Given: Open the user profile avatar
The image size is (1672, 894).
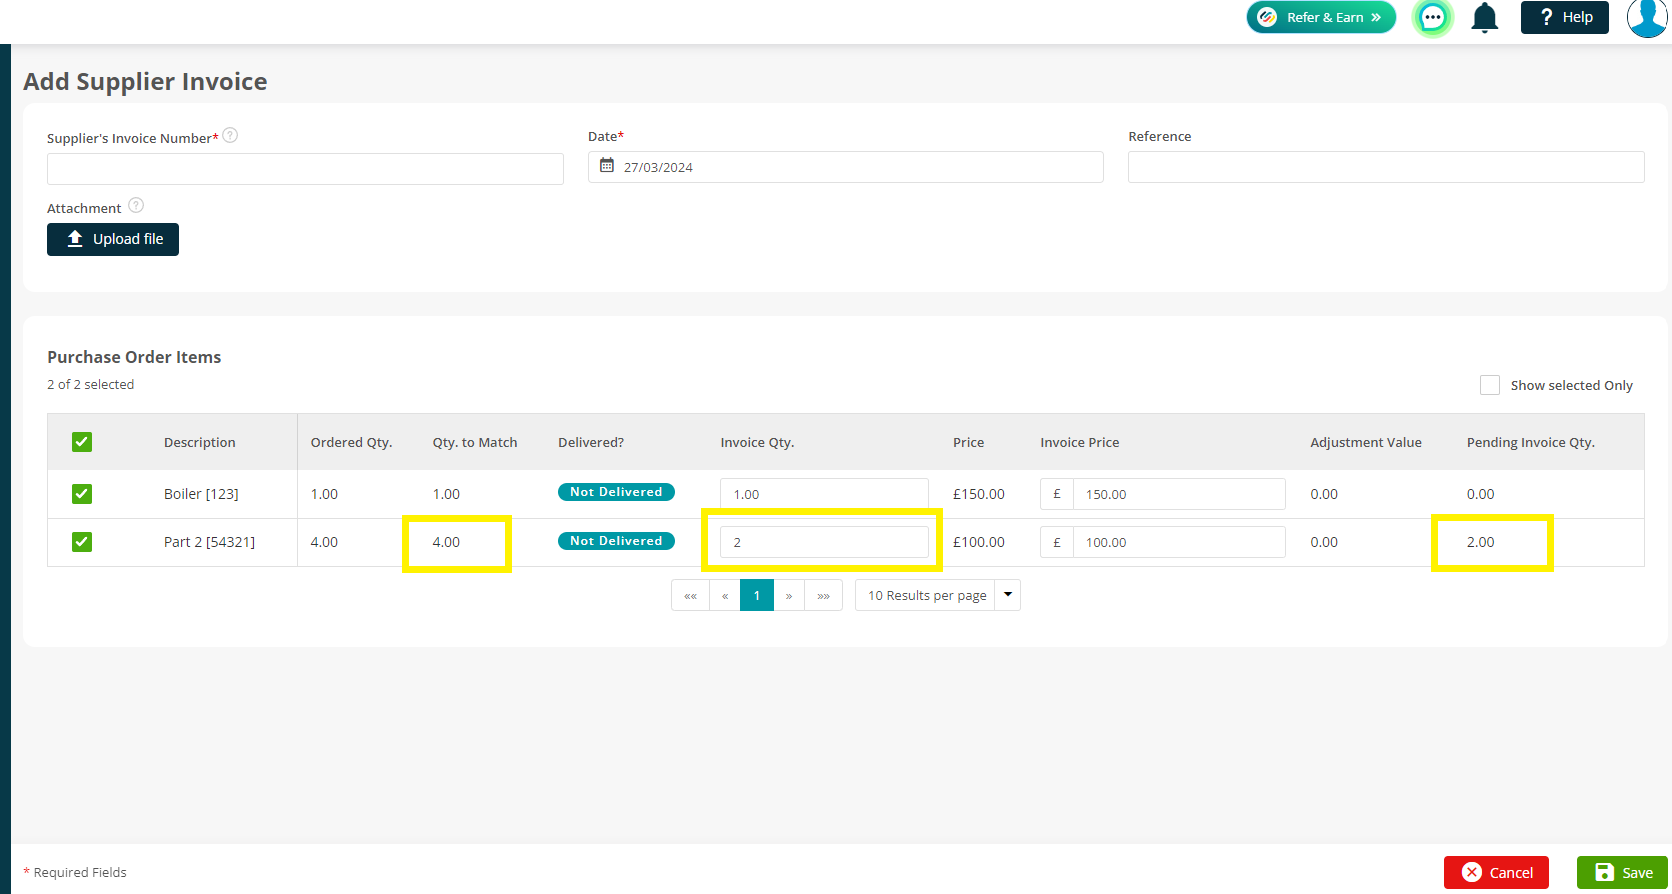Looking at the screenshot, I should tap(1647, 18).
